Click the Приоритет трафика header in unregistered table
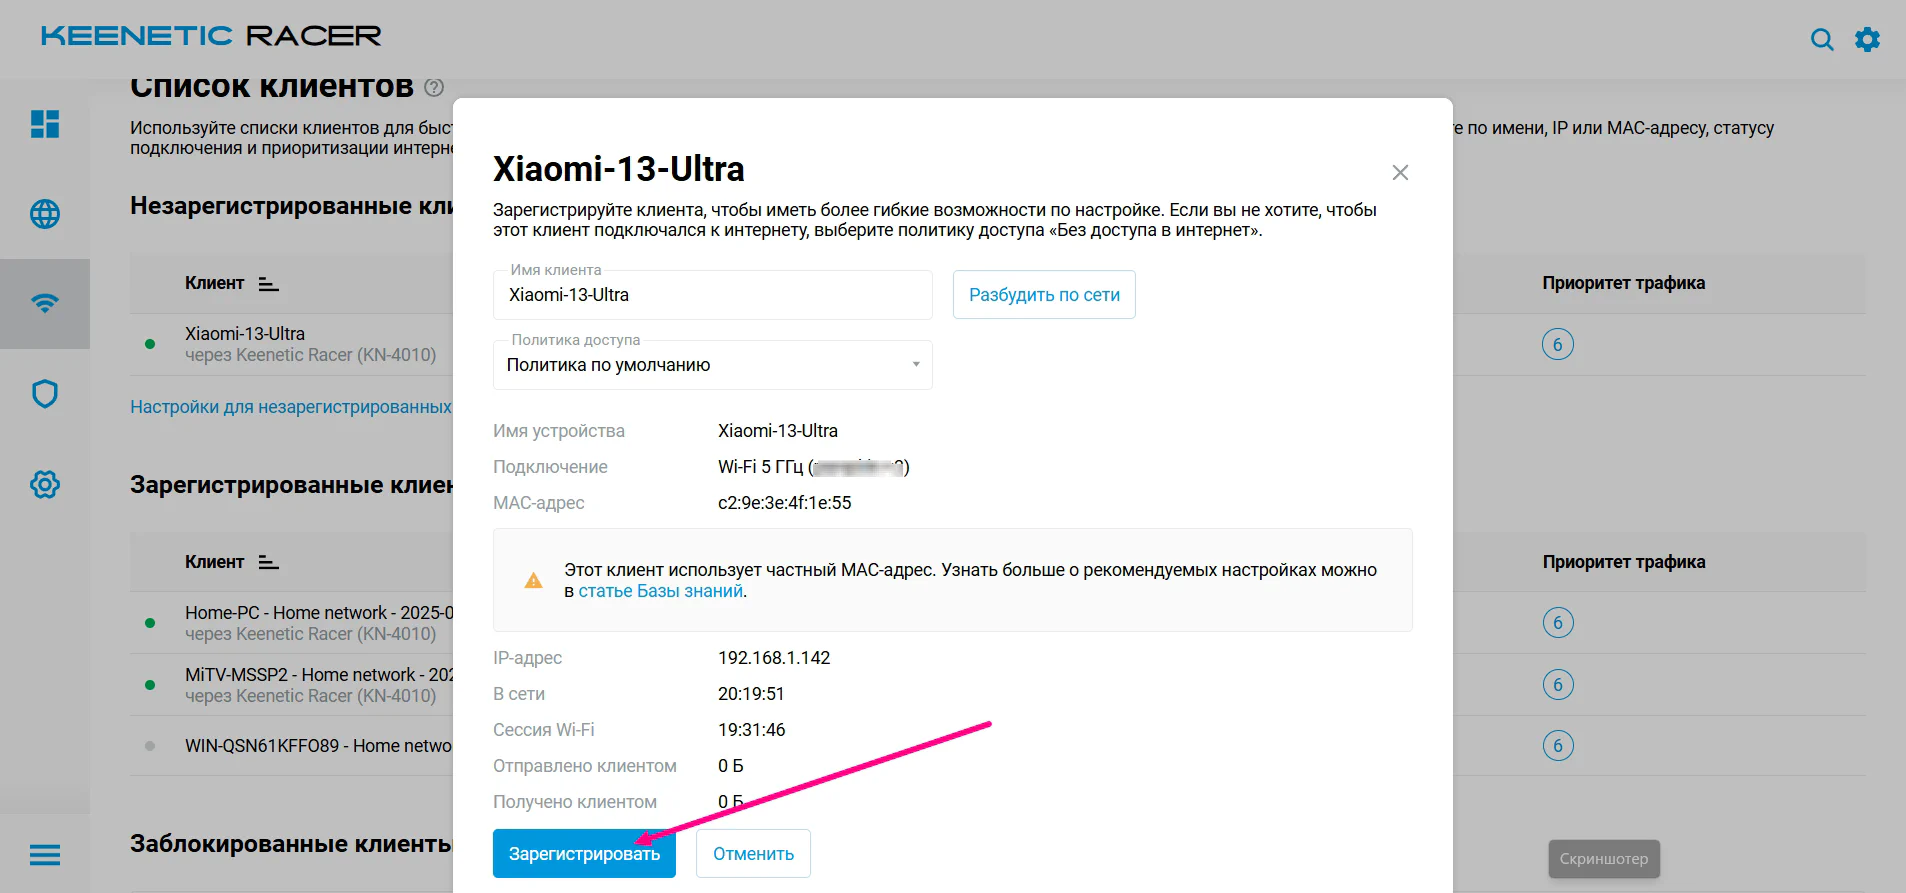Viewport: 1906px width, 893px height. pos(1624,283)
